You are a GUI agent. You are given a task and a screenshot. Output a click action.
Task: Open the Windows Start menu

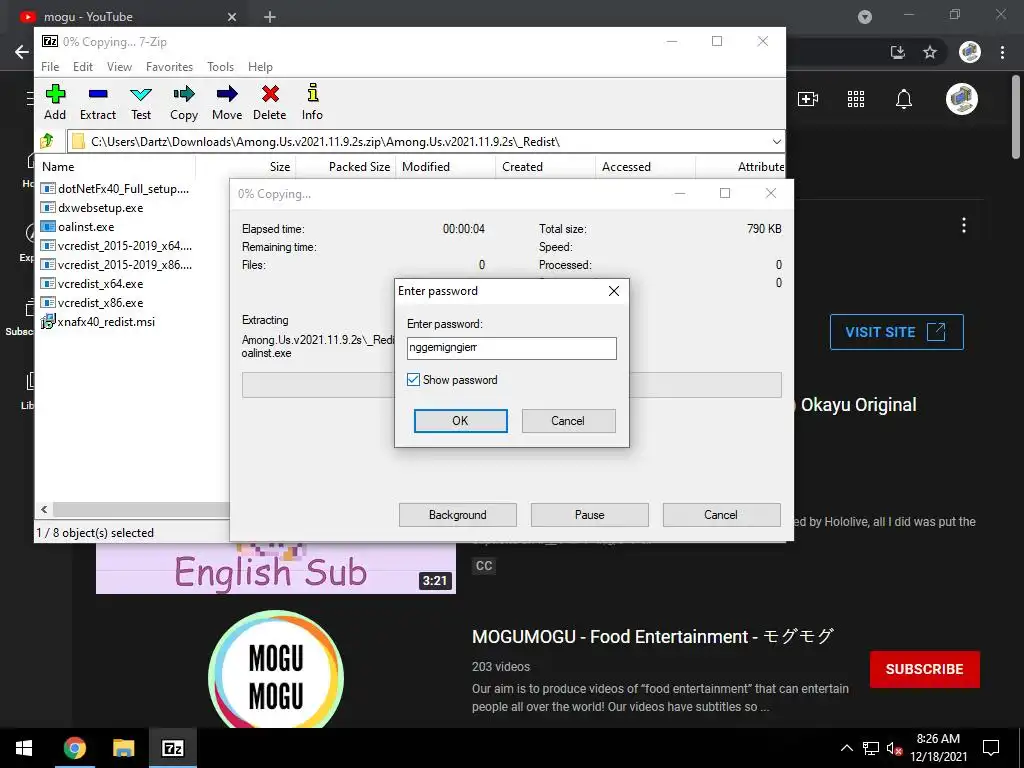24,748
